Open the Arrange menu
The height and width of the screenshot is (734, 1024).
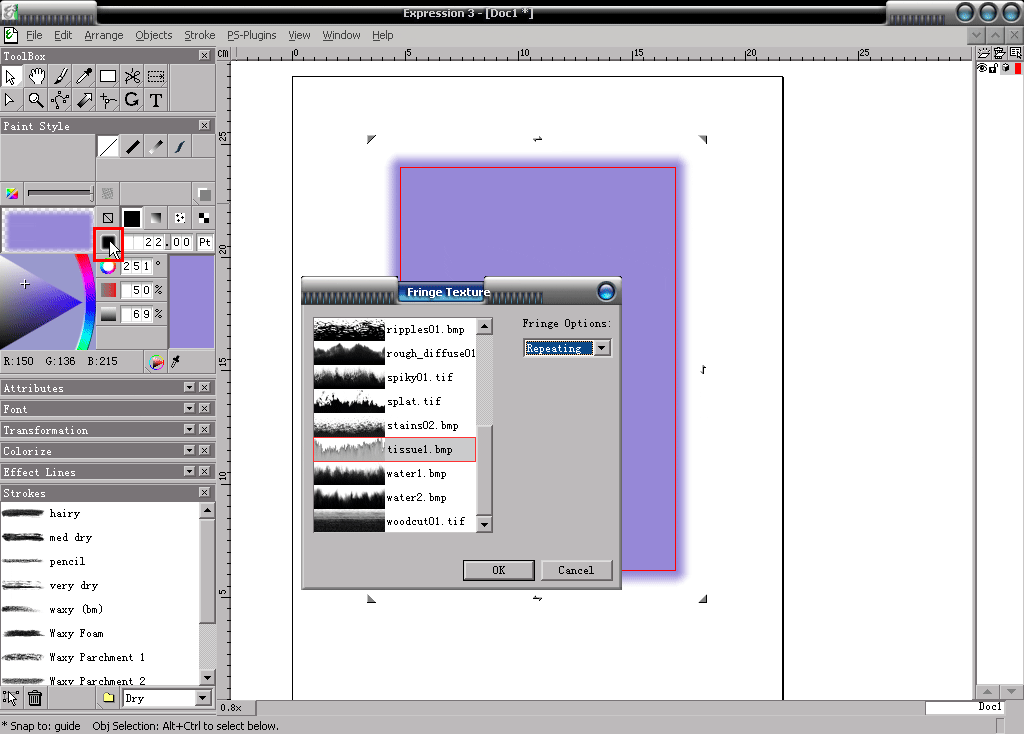click(103, 35)
